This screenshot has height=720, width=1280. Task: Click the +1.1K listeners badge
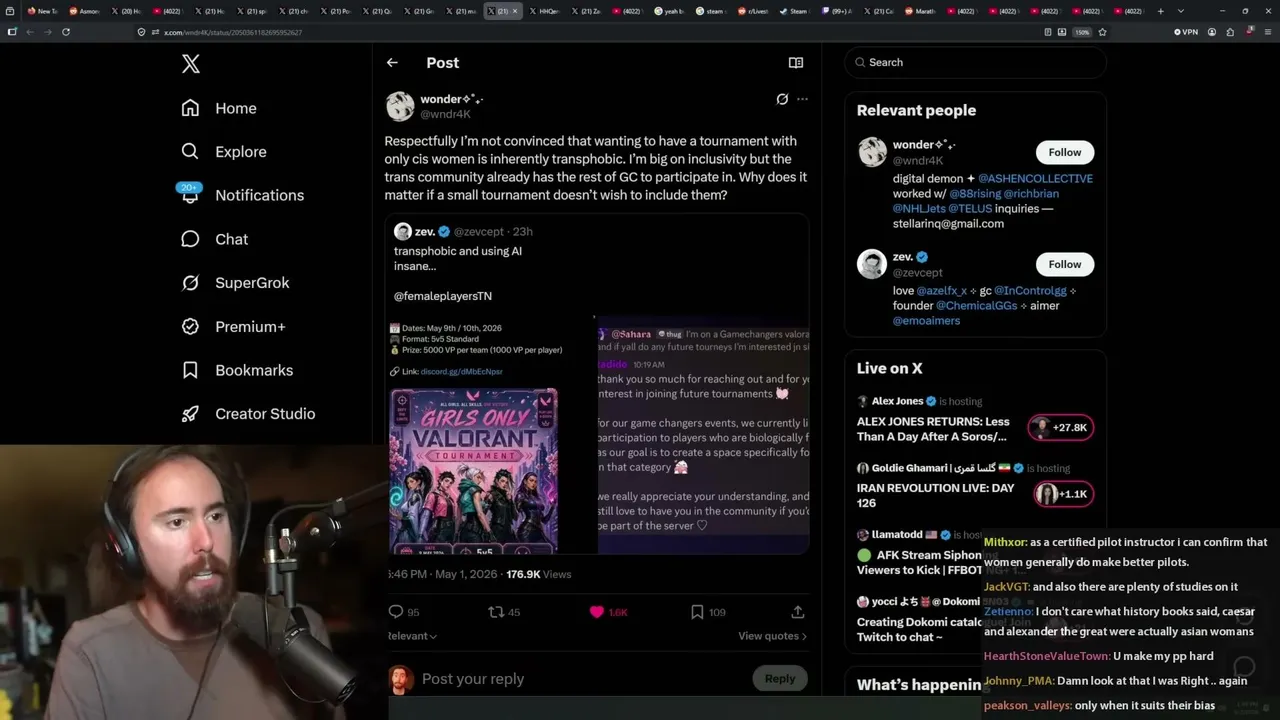coord(1064,494)
